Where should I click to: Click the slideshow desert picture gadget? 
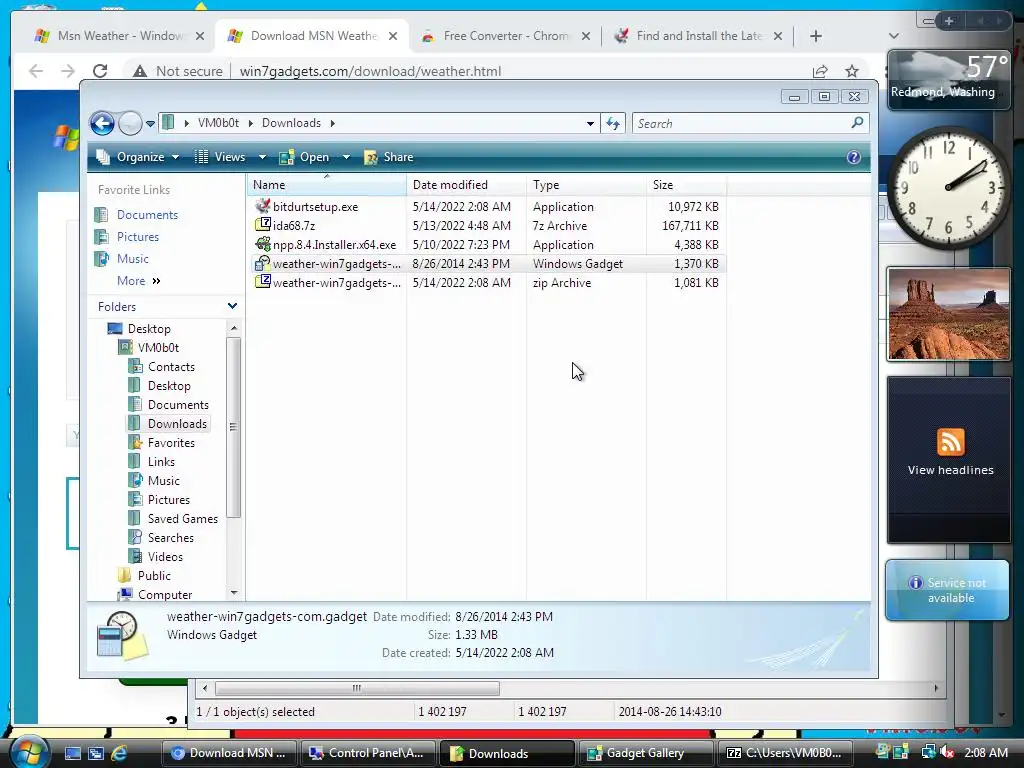(948, 314)
